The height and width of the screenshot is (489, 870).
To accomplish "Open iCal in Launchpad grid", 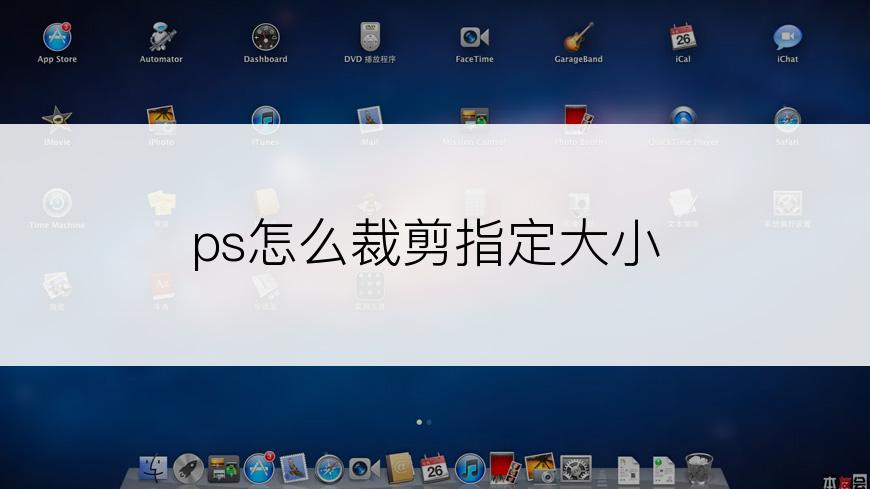I will pyautogui.click(x=682, y=37).
